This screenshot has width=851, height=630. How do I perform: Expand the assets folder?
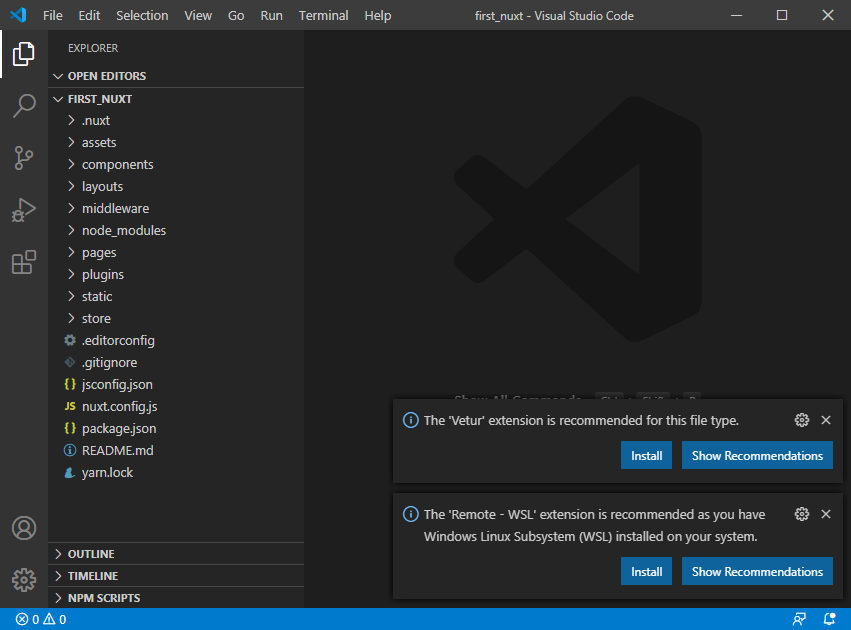(71, 142)
